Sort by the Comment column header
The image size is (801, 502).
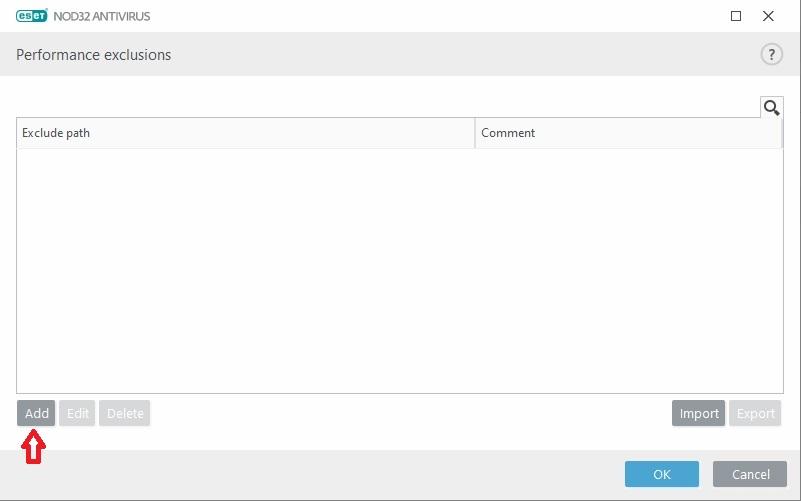[x=628, y=133]
